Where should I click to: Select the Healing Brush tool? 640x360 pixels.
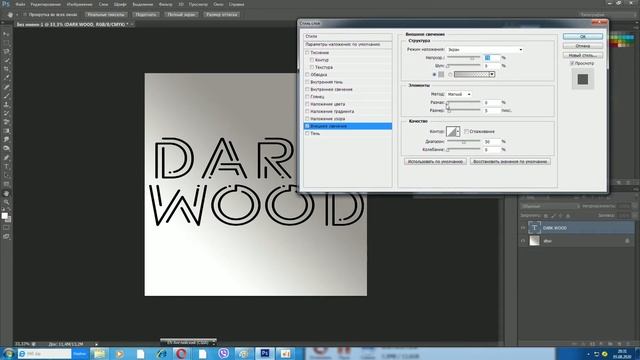[x=6, y=87]
